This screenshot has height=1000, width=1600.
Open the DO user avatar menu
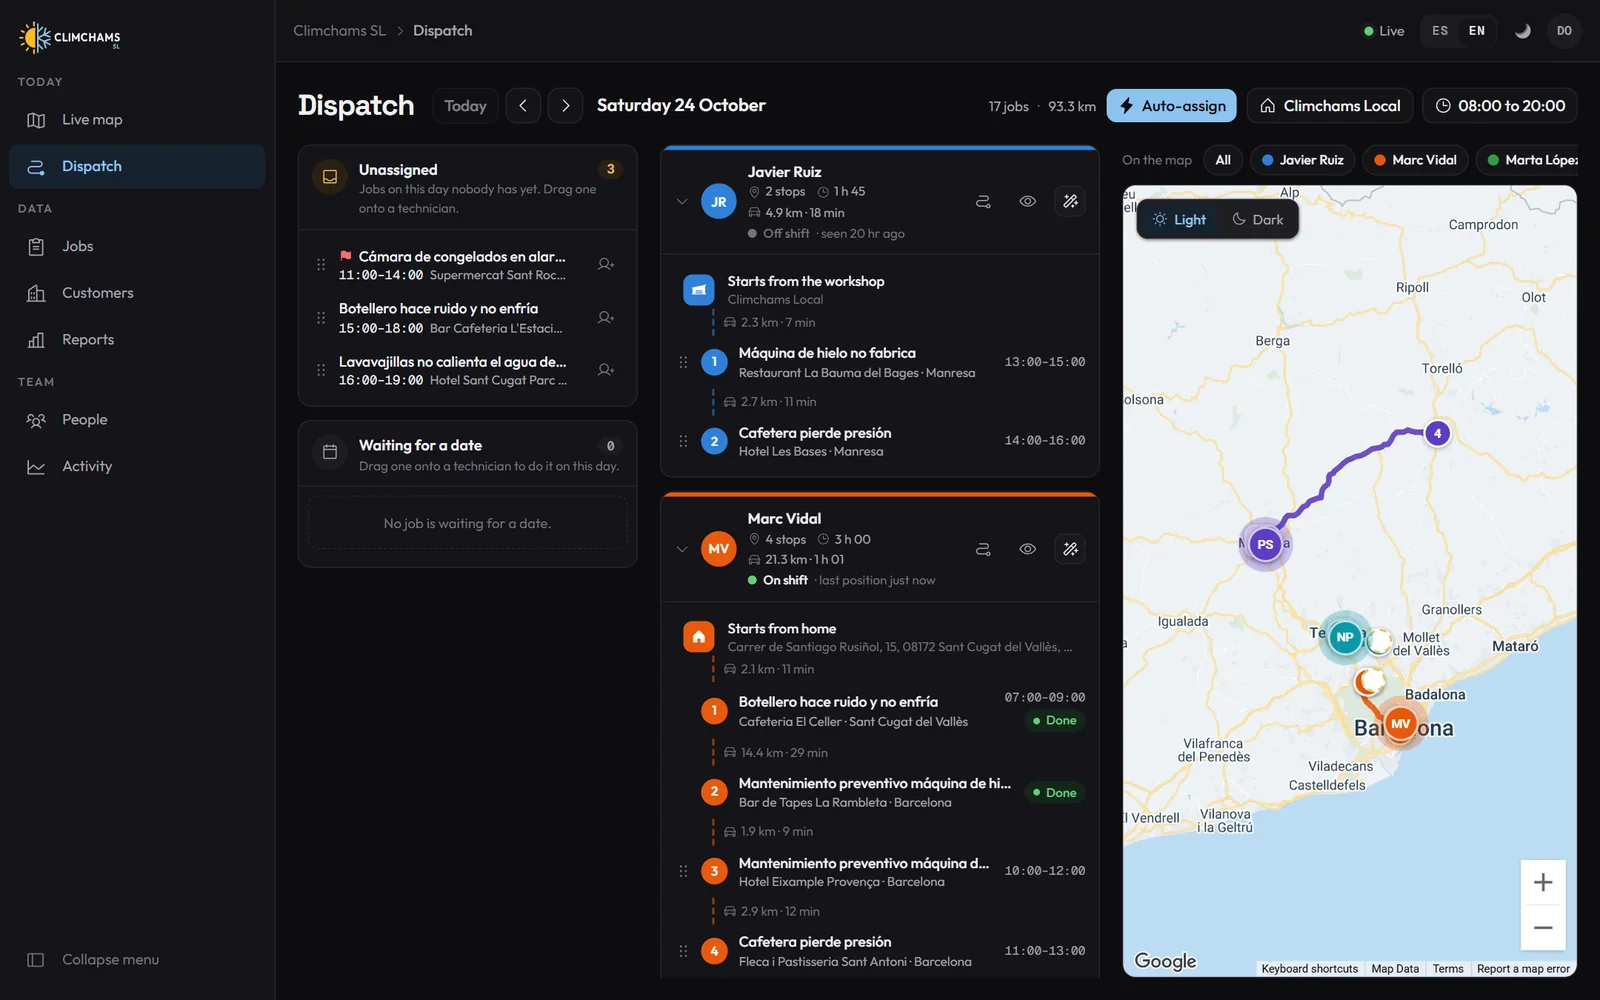(1564, 31)
